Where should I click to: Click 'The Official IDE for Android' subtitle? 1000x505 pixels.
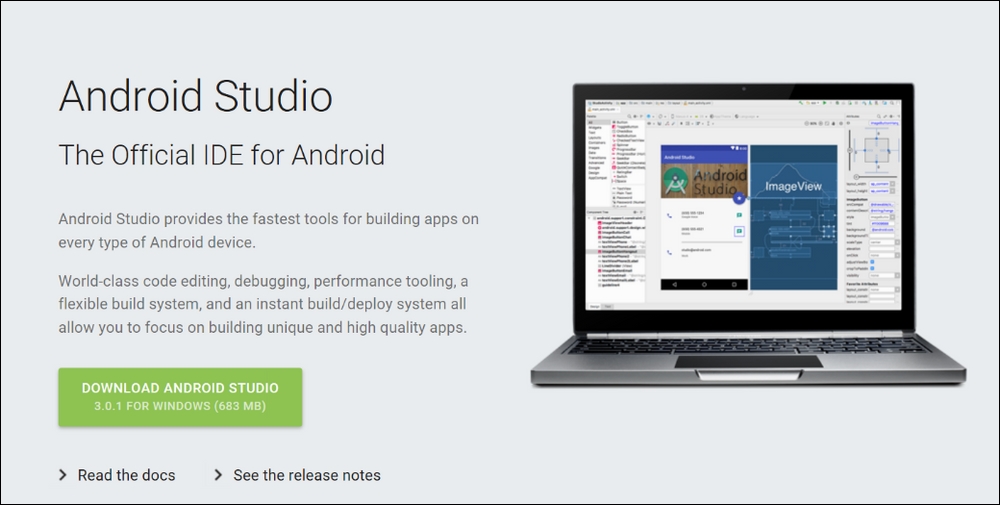pyautogui.click(x=222, y=155)
